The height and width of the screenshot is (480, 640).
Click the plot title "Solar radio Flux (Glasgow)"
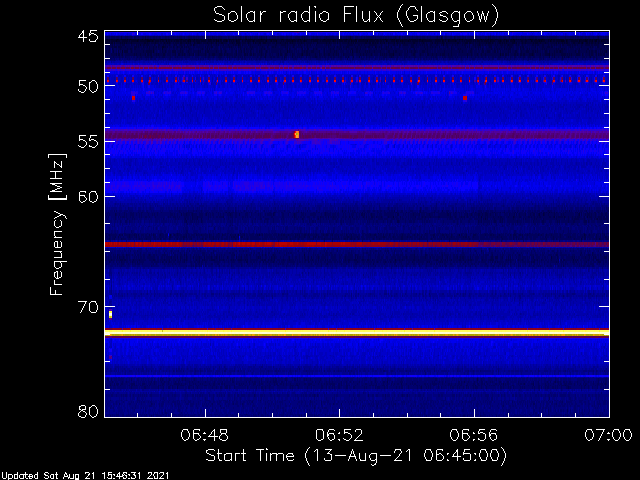tap(356, 16)
